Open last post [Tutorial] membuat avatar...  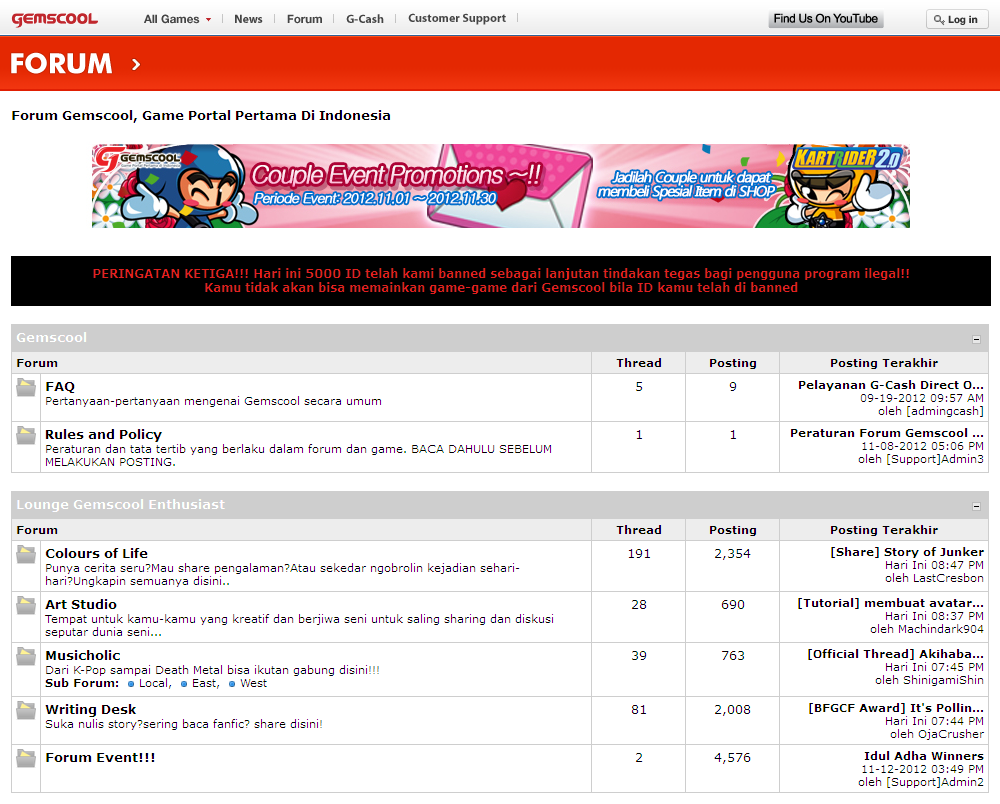(x=890, y=603)
